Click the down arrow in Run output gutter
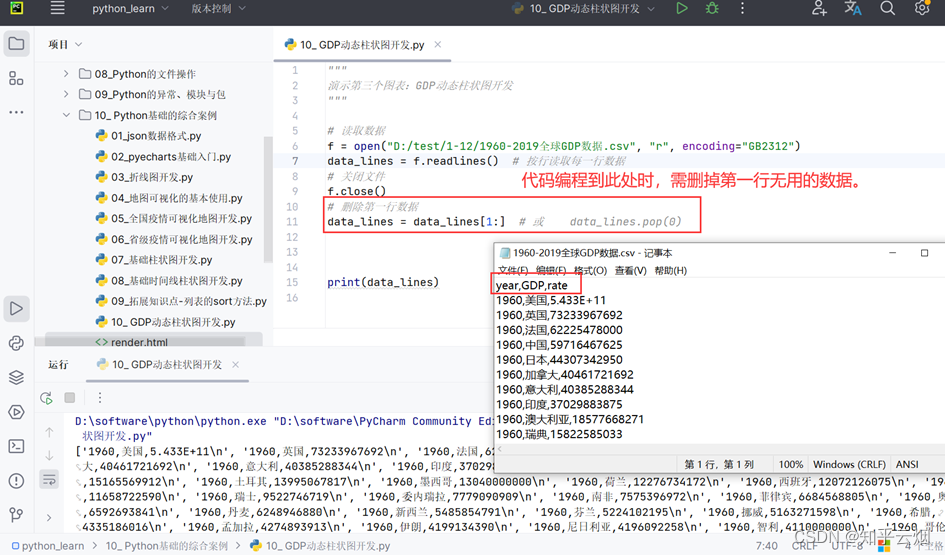 point(49,456)
